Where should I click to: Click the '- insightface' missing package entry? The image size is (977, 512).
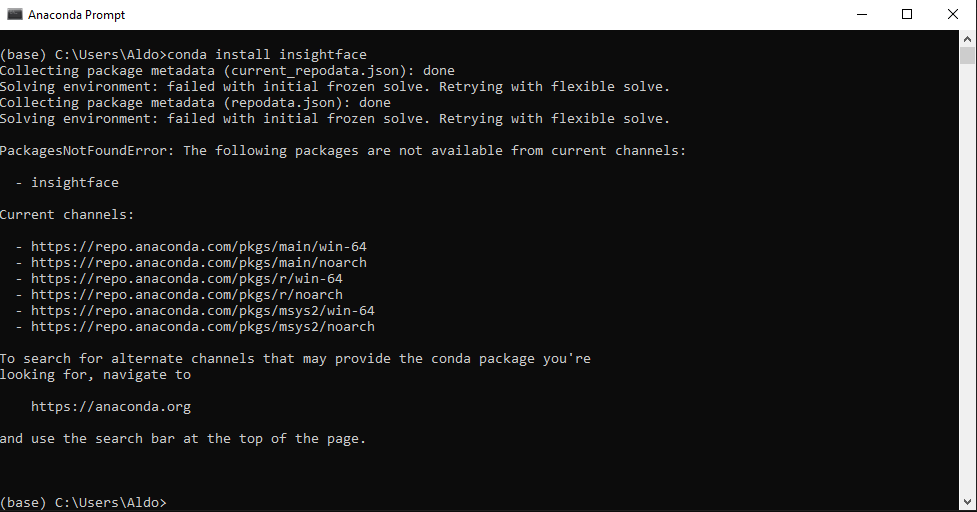(74, 183)
